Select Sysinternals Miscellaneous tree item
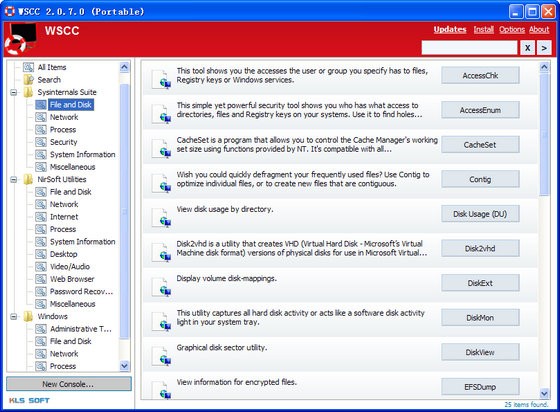This screenshot has width=560, height=412. click(x=72, y=167)
